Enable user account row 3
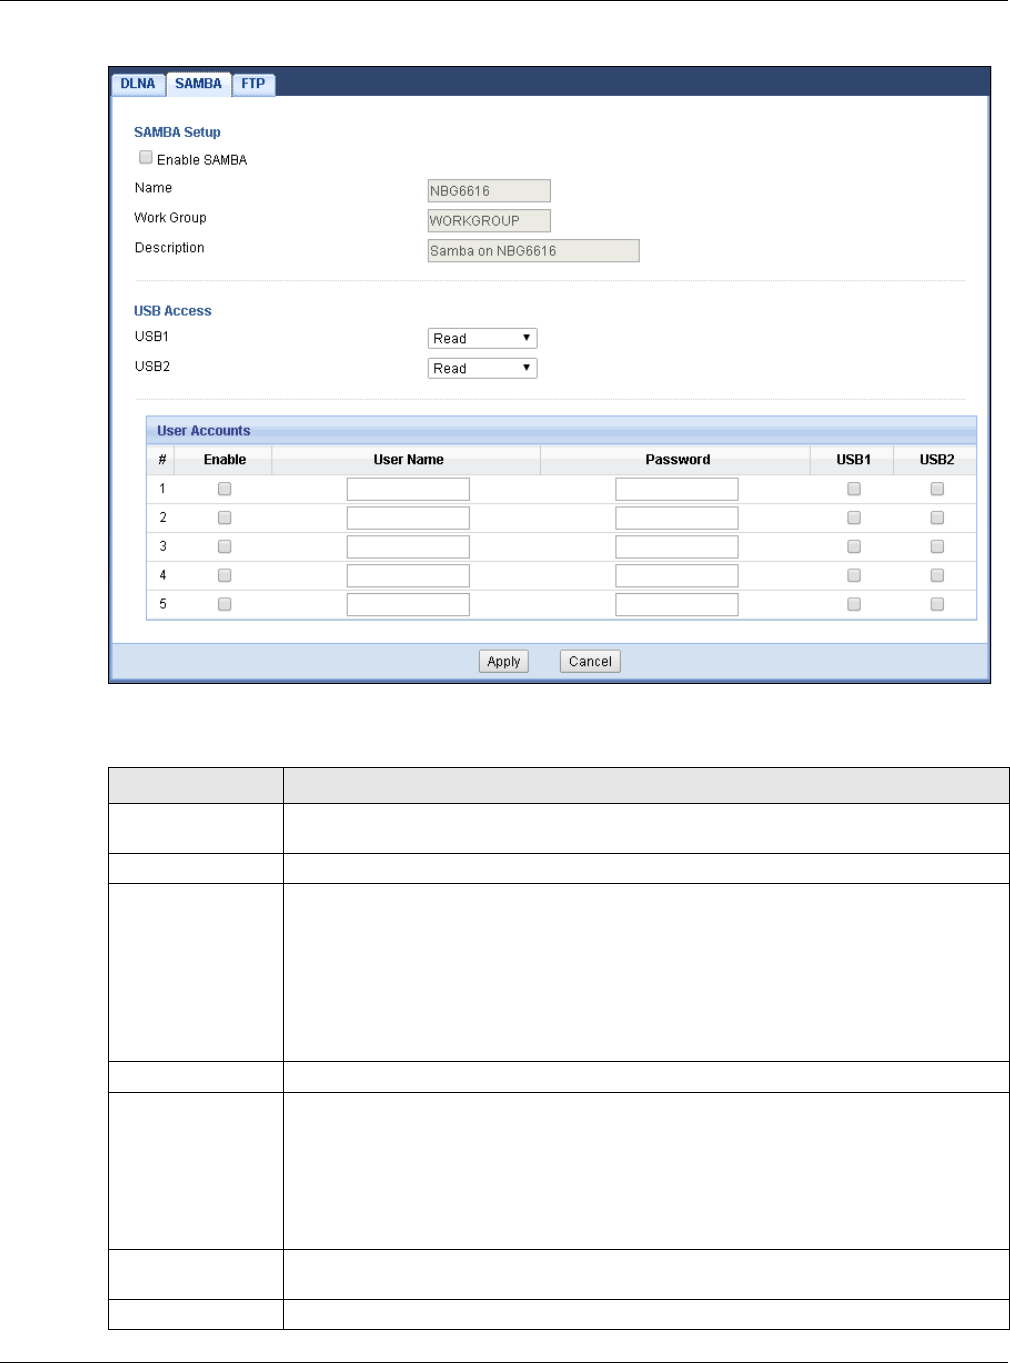 225,547
